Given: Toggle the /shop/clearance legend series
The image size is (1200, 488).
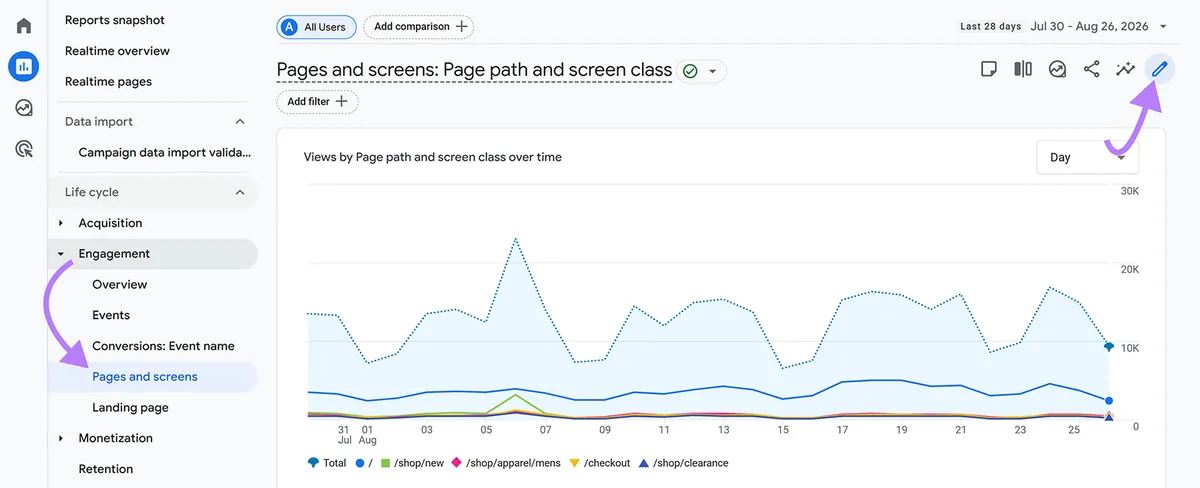Looking at the screenshot, I should tap(683, 463).
